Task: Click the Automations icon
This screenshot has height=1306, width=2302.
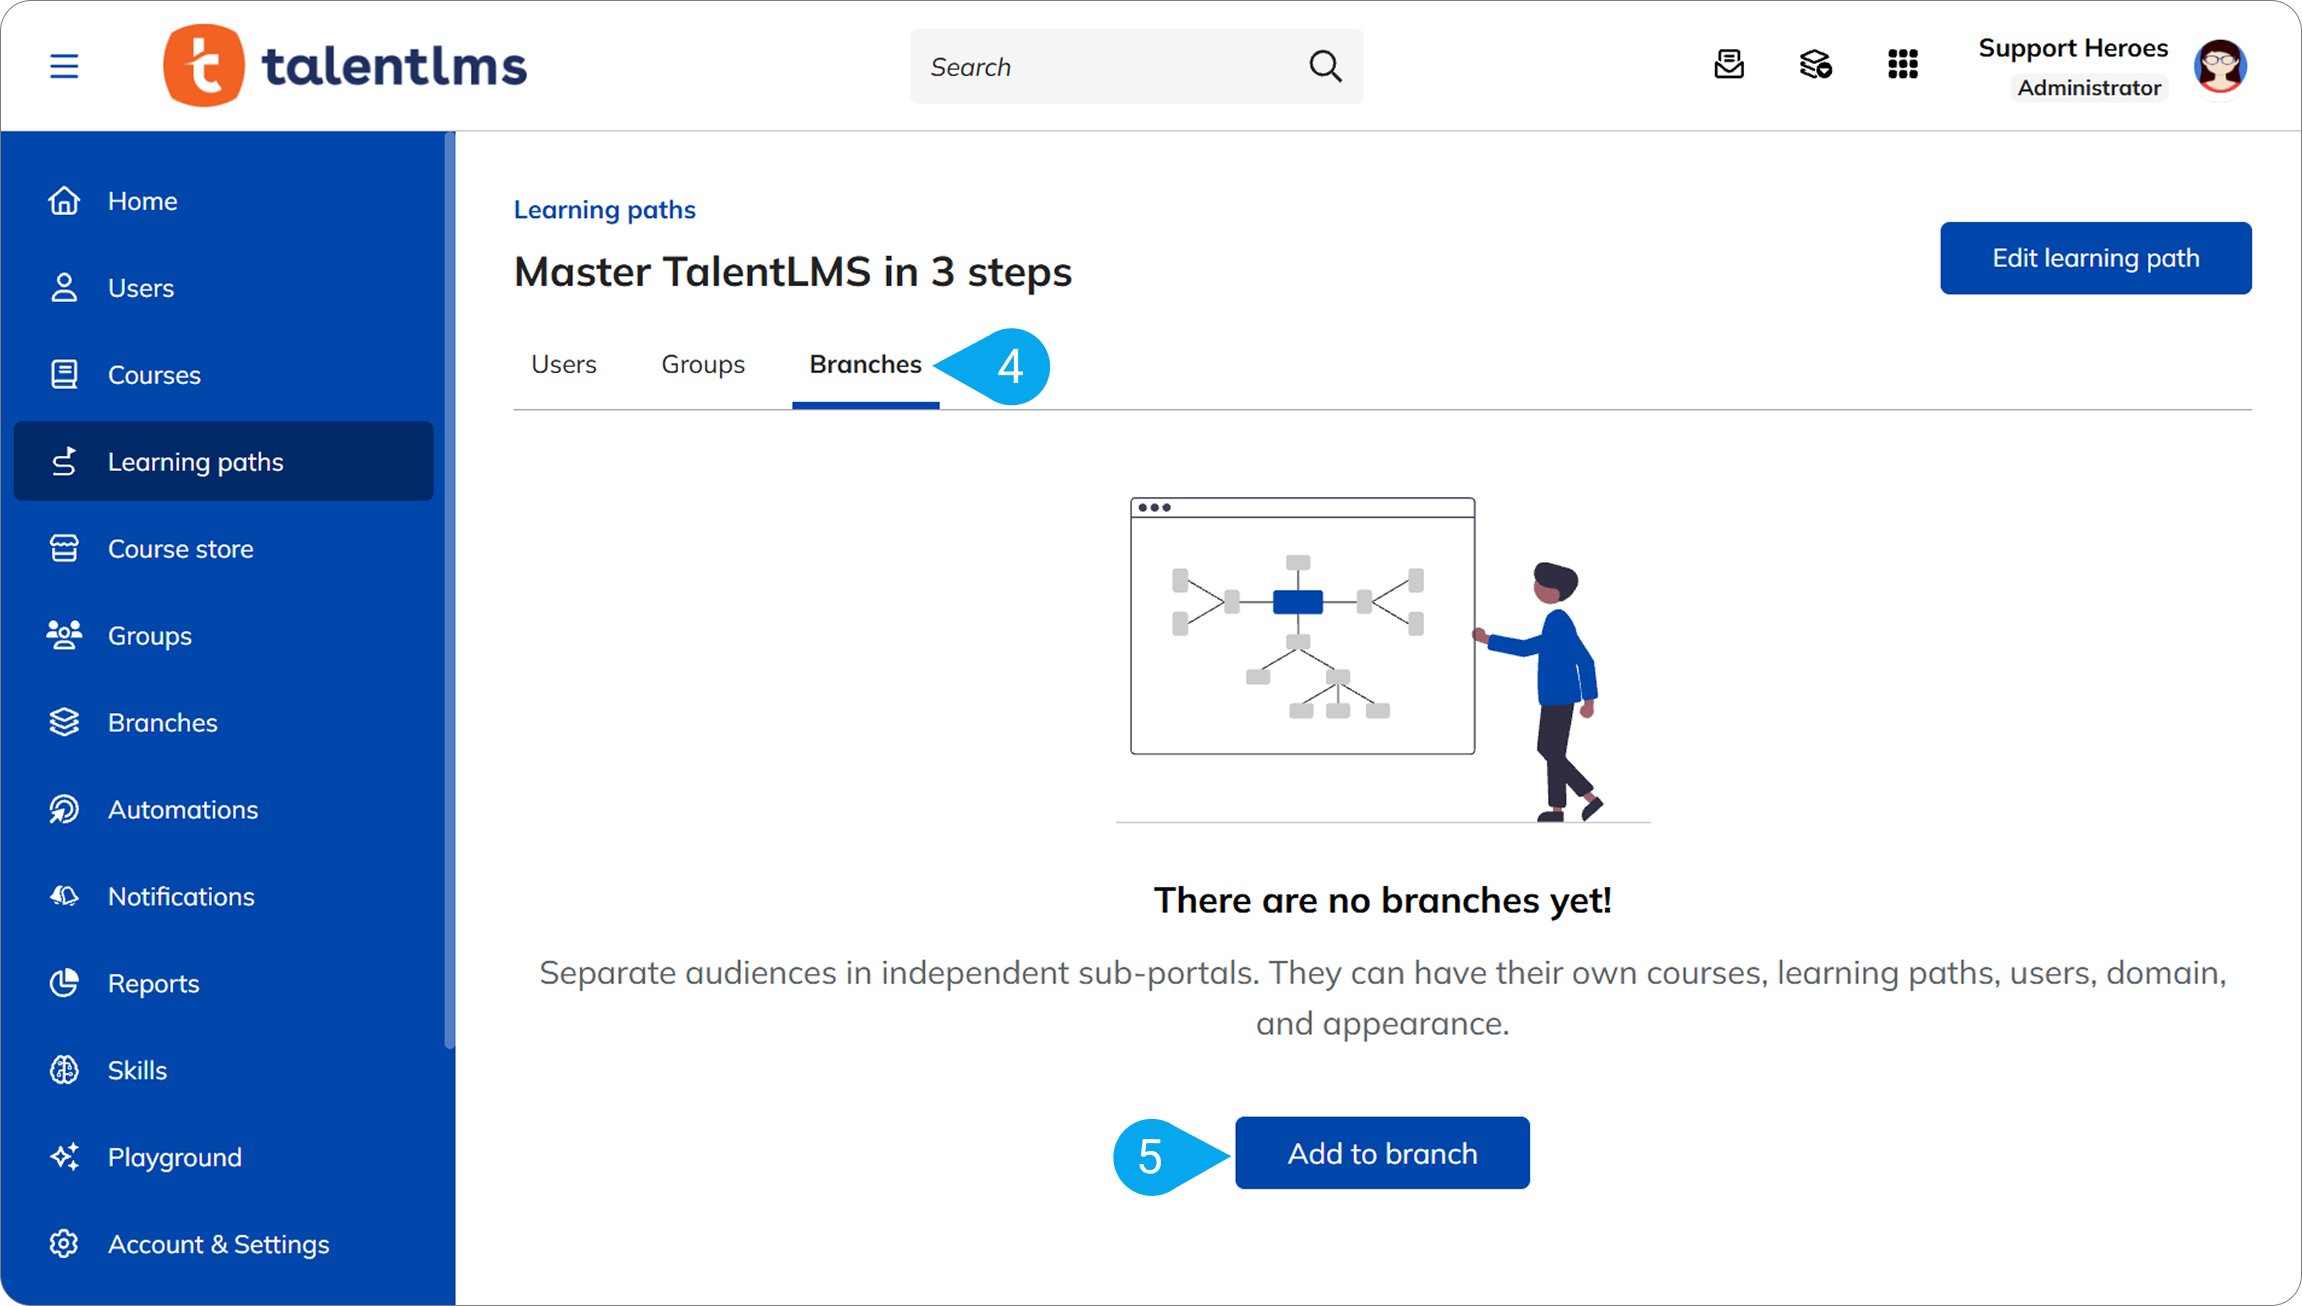Action: coord(64,809)
